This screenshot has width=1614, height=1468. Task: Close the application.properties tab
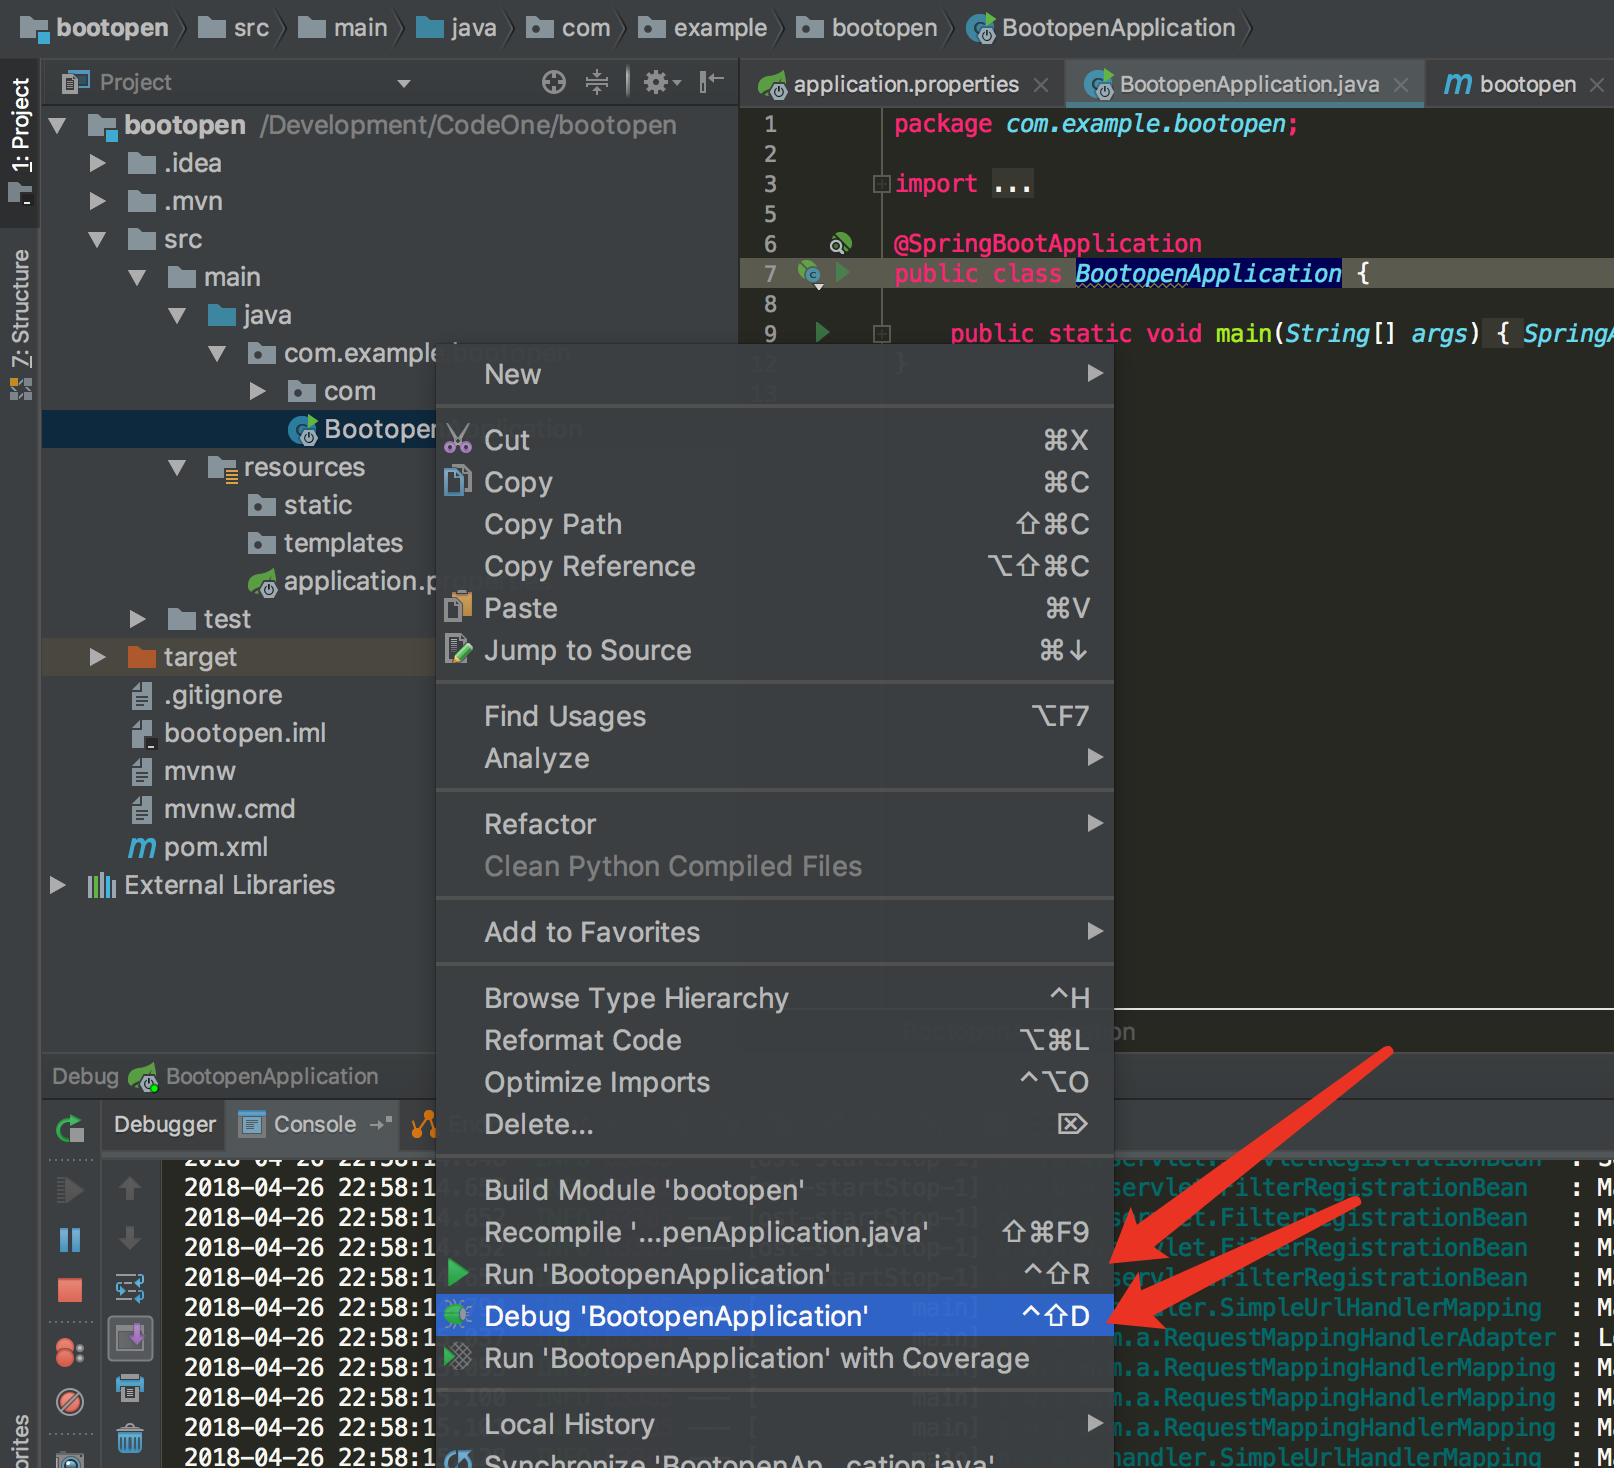click(1041, 85)
